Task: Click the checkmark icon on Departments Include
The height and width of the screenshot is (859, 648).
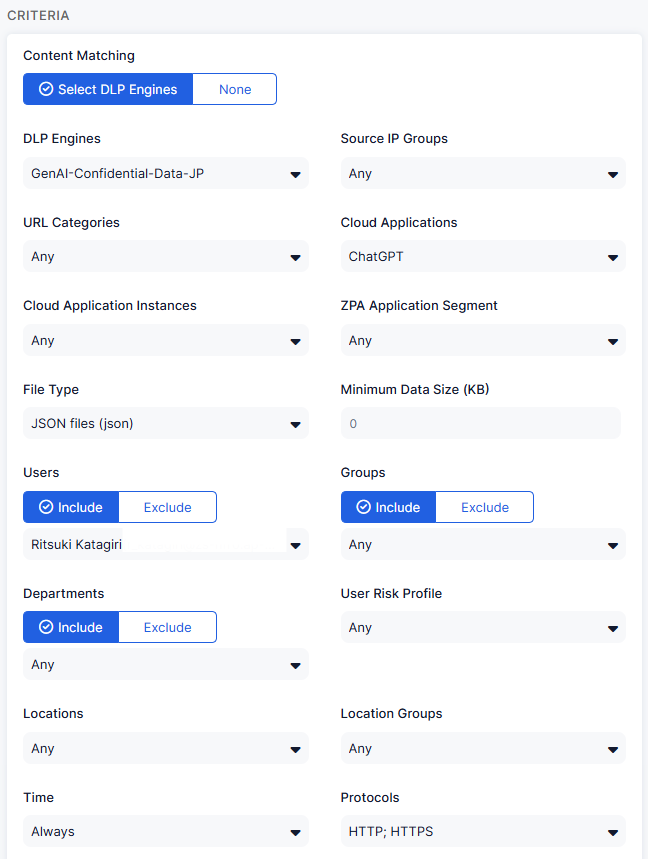Action: coord(46,627)
